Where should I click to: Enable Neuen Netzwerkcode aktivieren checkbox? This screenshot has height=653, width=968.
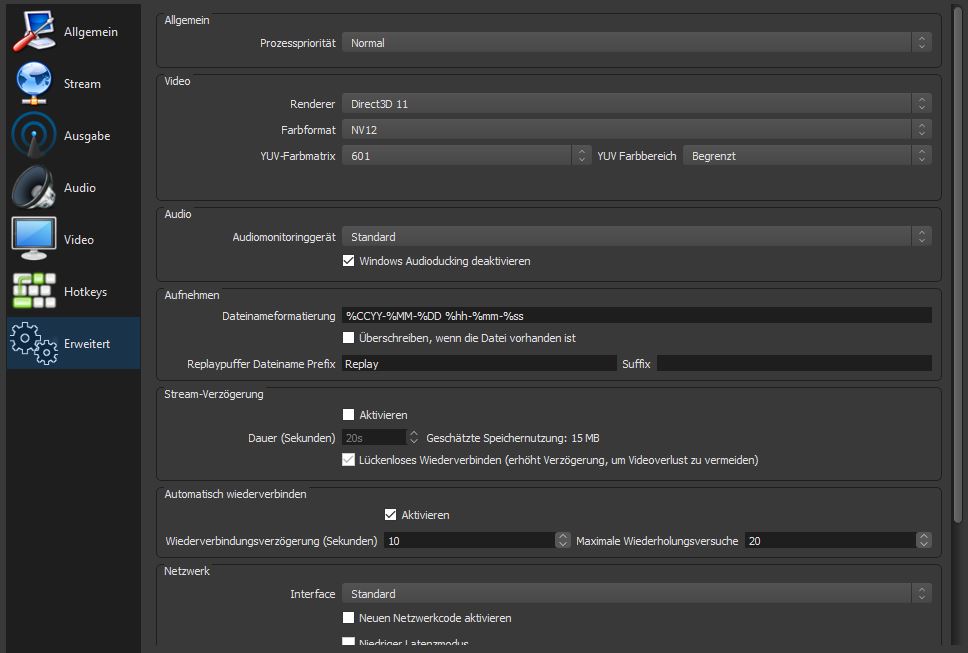[348, 617]
